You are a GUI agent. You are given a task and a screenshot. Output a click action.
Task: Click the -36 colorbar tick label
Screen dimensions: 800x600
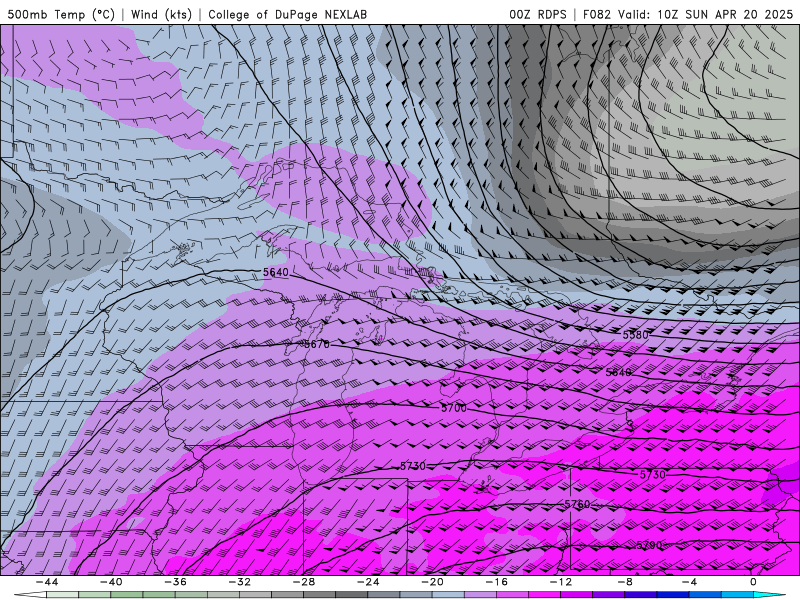click(x=175, y=582)
